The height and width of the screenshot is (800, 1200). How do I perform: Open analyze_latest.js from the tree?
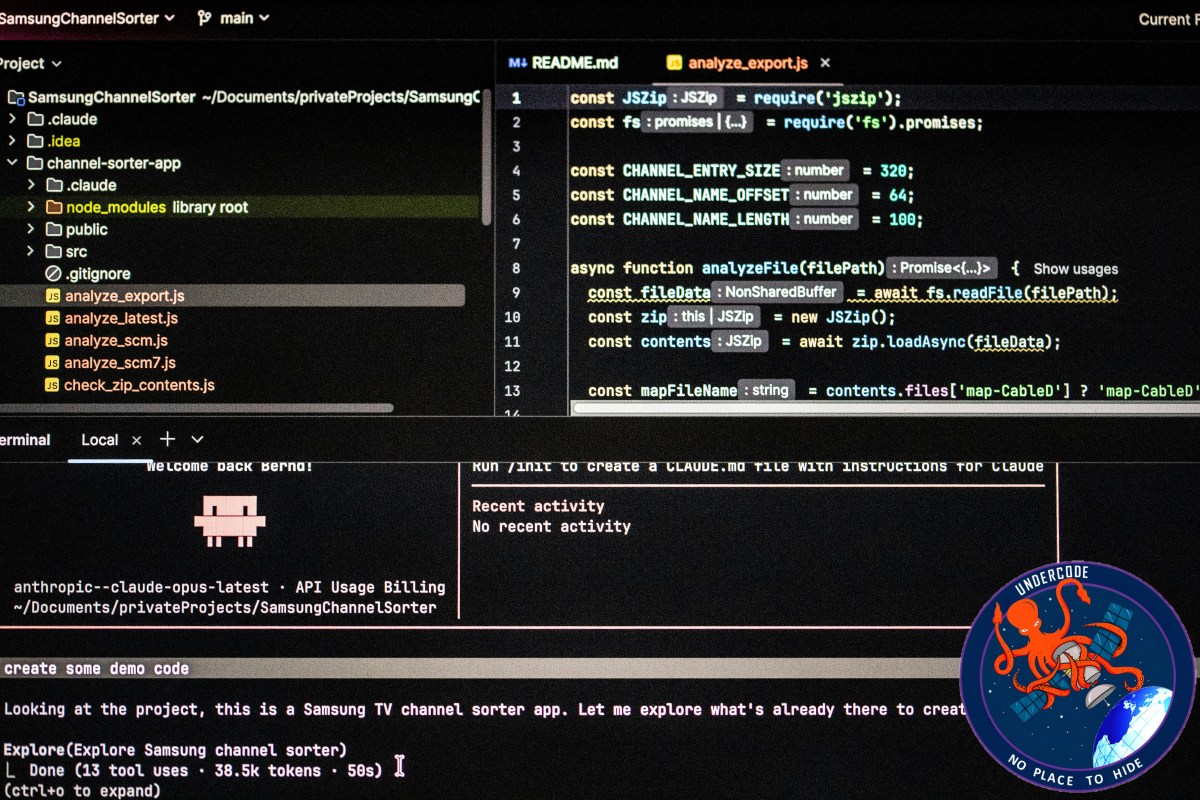(121, 318)
